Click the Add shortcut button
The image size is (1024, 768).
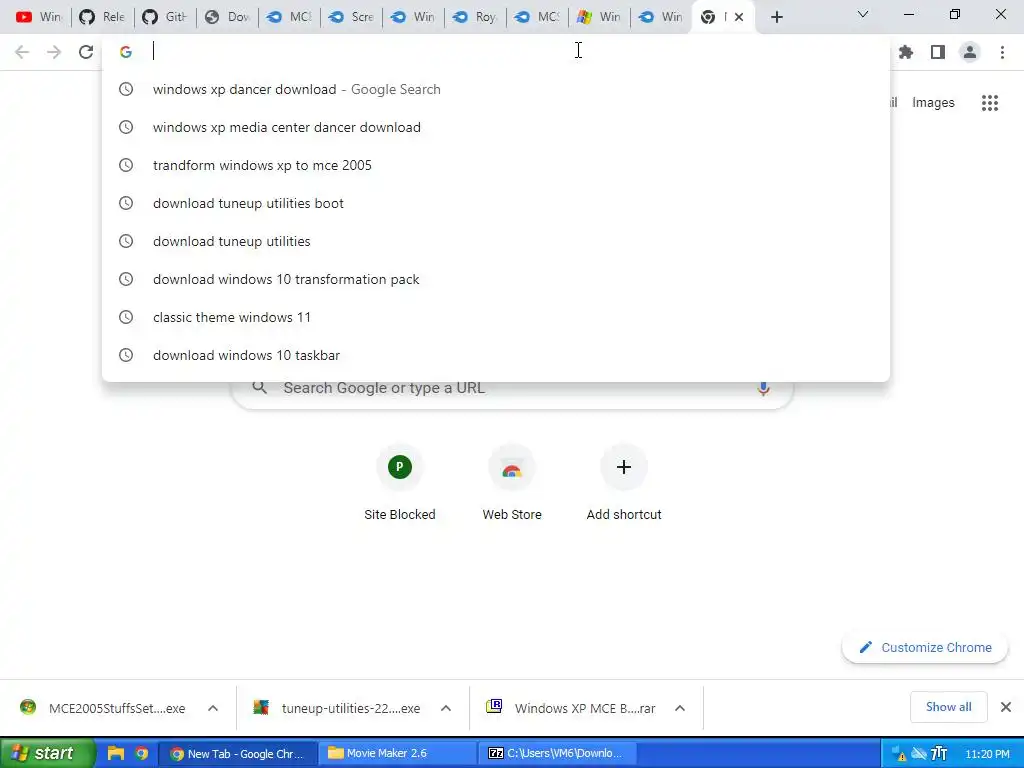point(624,483)
